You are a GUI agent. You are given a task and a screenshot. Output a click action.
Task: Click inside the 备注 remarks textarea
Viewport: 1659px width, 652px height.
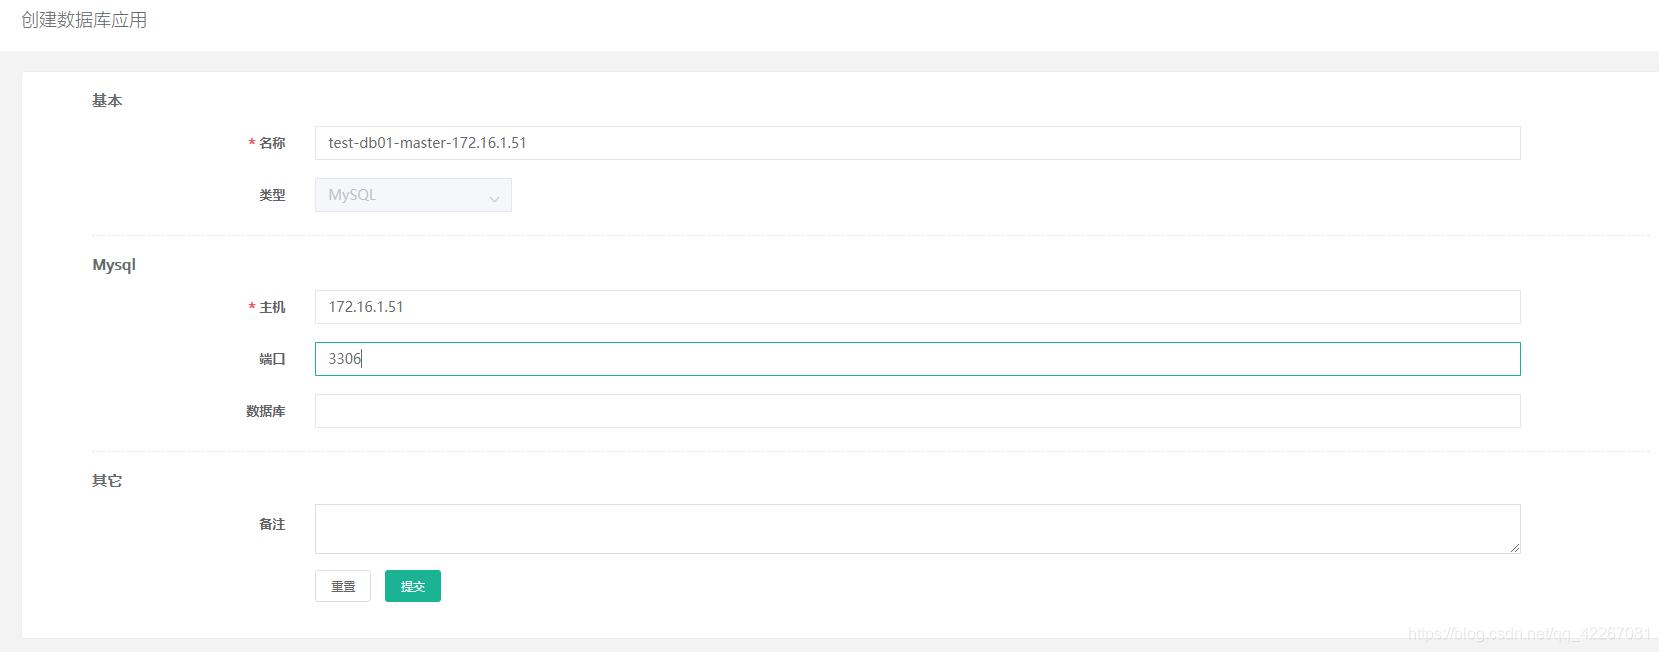tap(916, 528)
